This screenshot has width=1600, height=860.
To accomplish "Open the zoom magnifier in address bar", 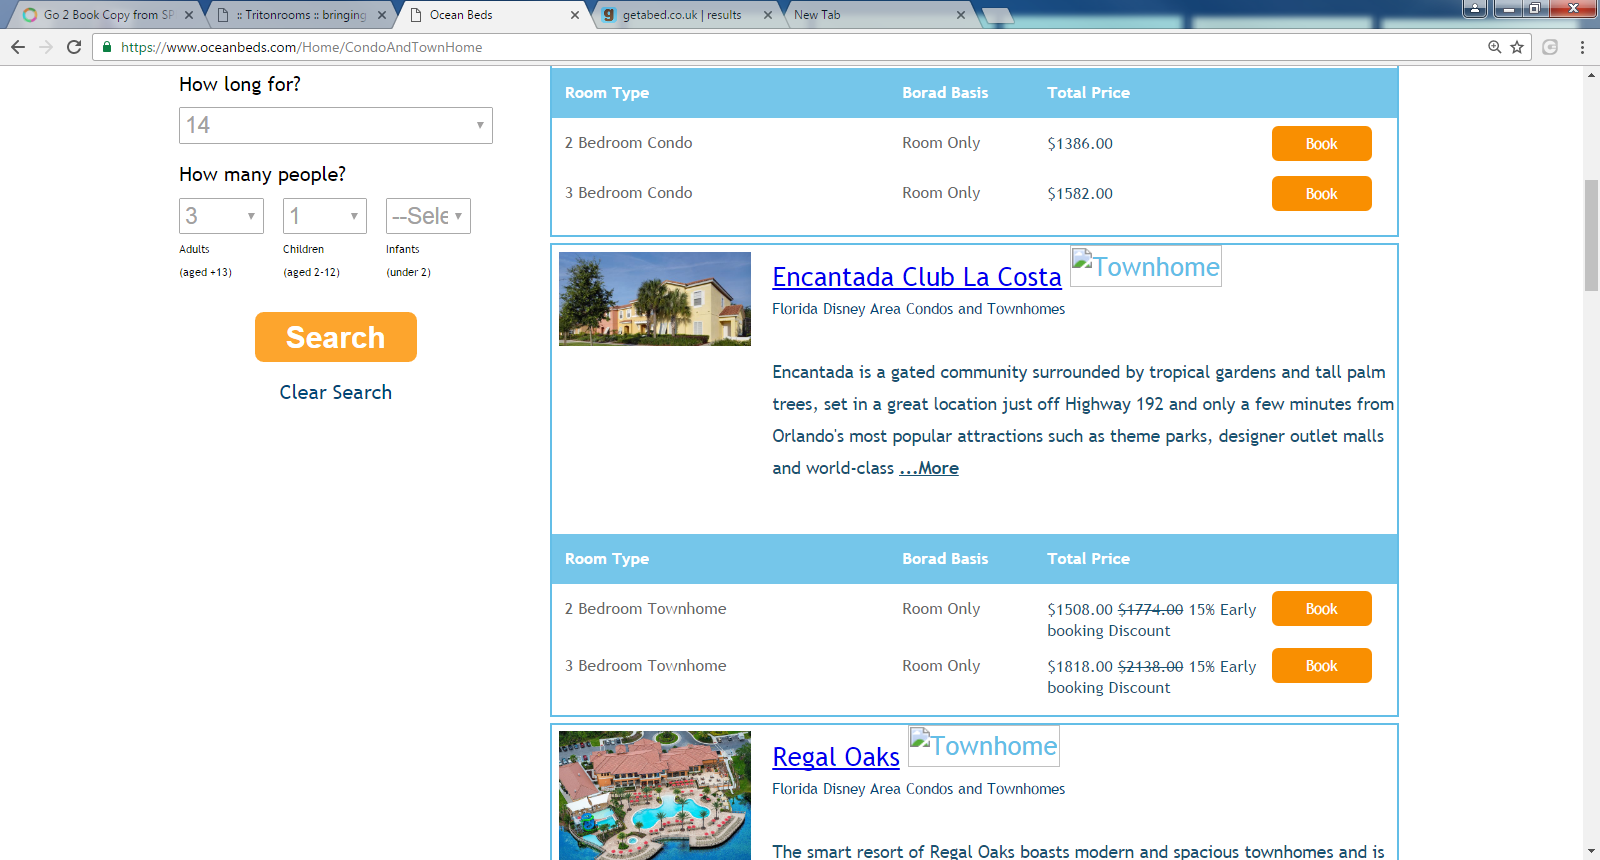I will 1495,47.
